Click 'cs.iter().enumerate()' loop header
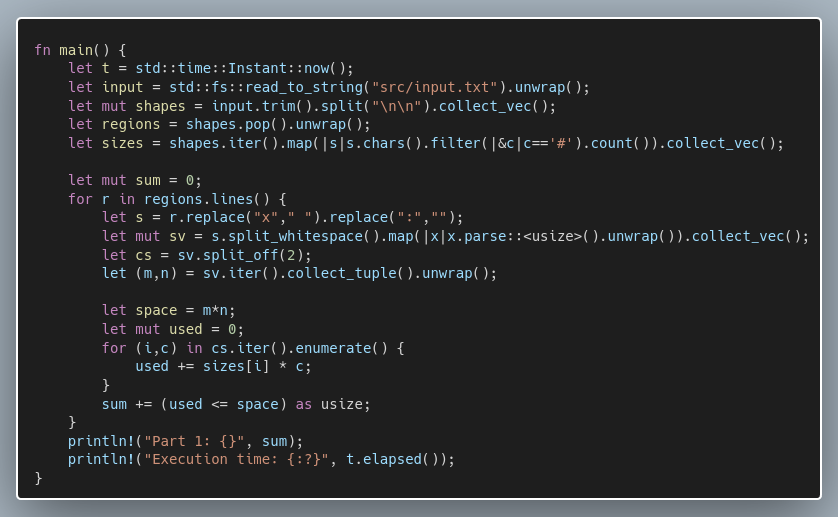This screenshot has height=517, width=838. pos(253,348)
